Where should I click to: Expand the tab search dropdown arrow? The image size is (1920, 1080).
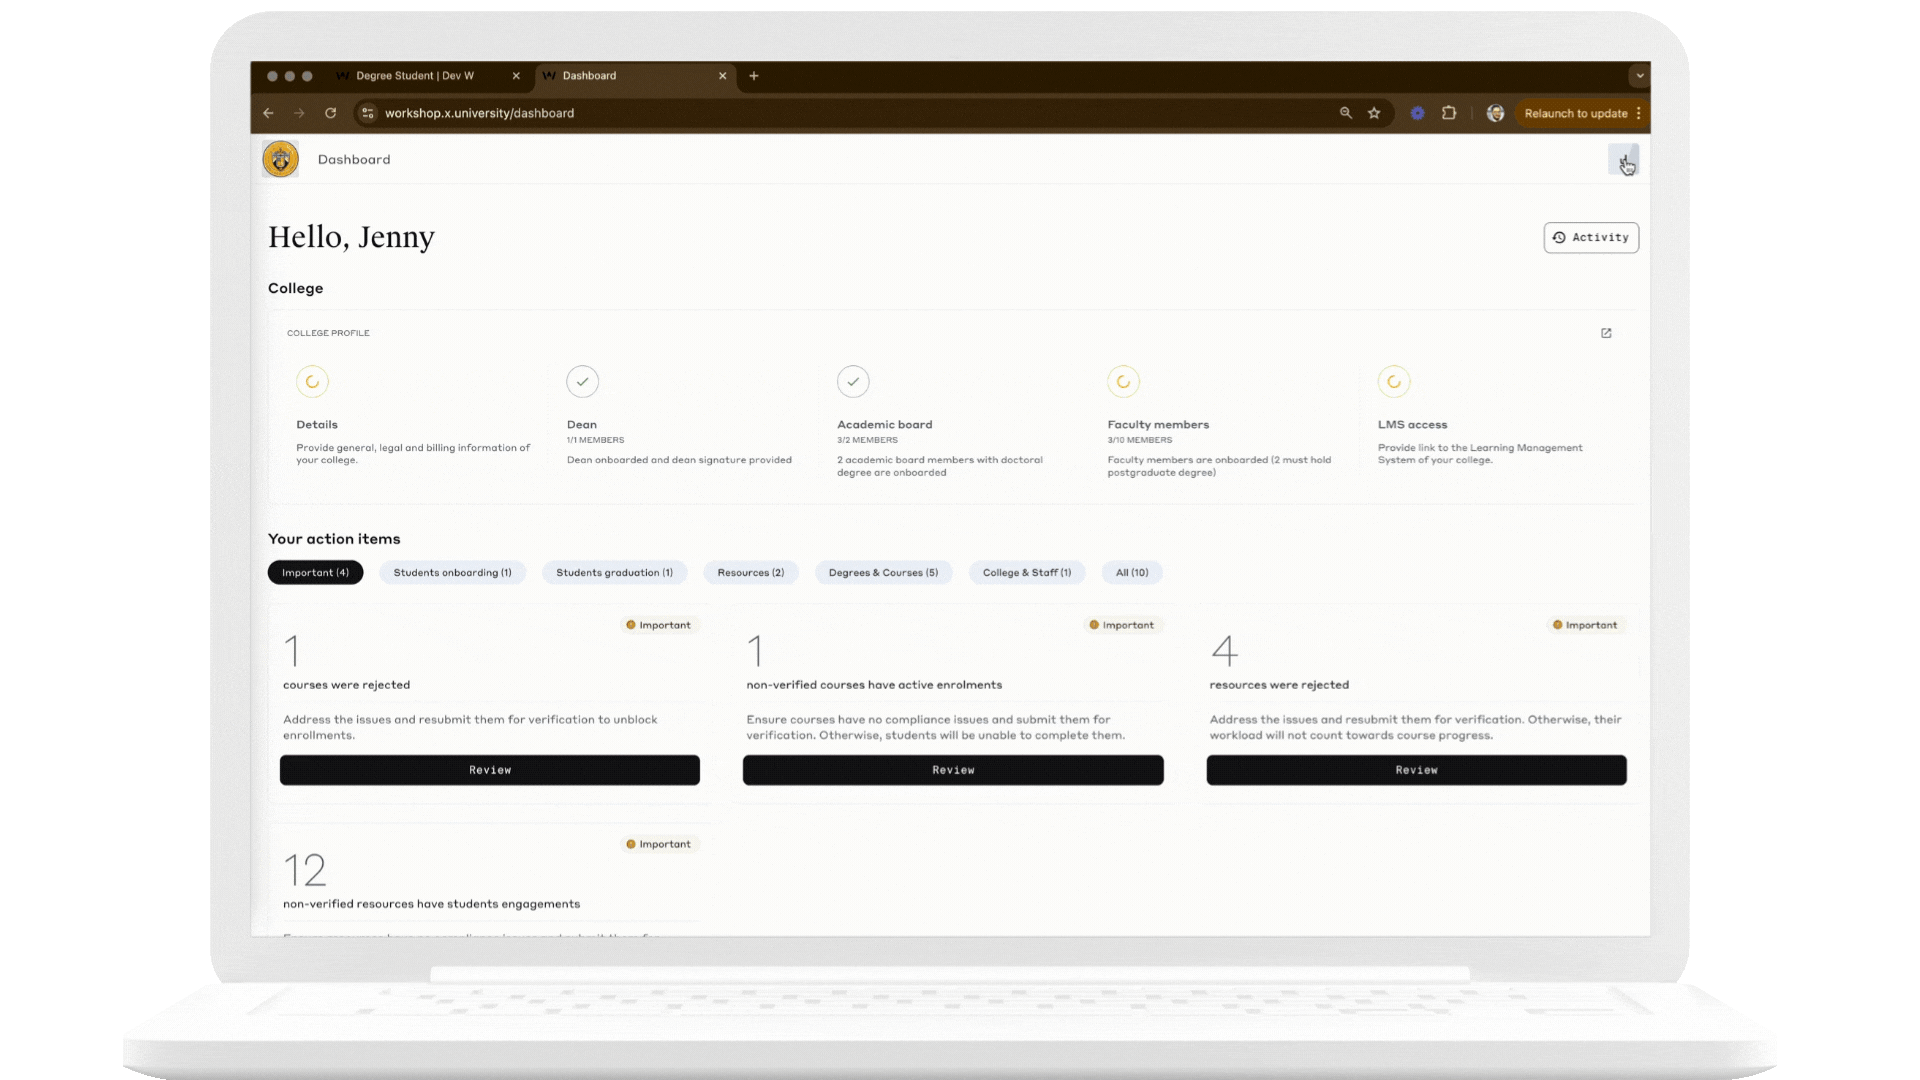[1639, 76]
